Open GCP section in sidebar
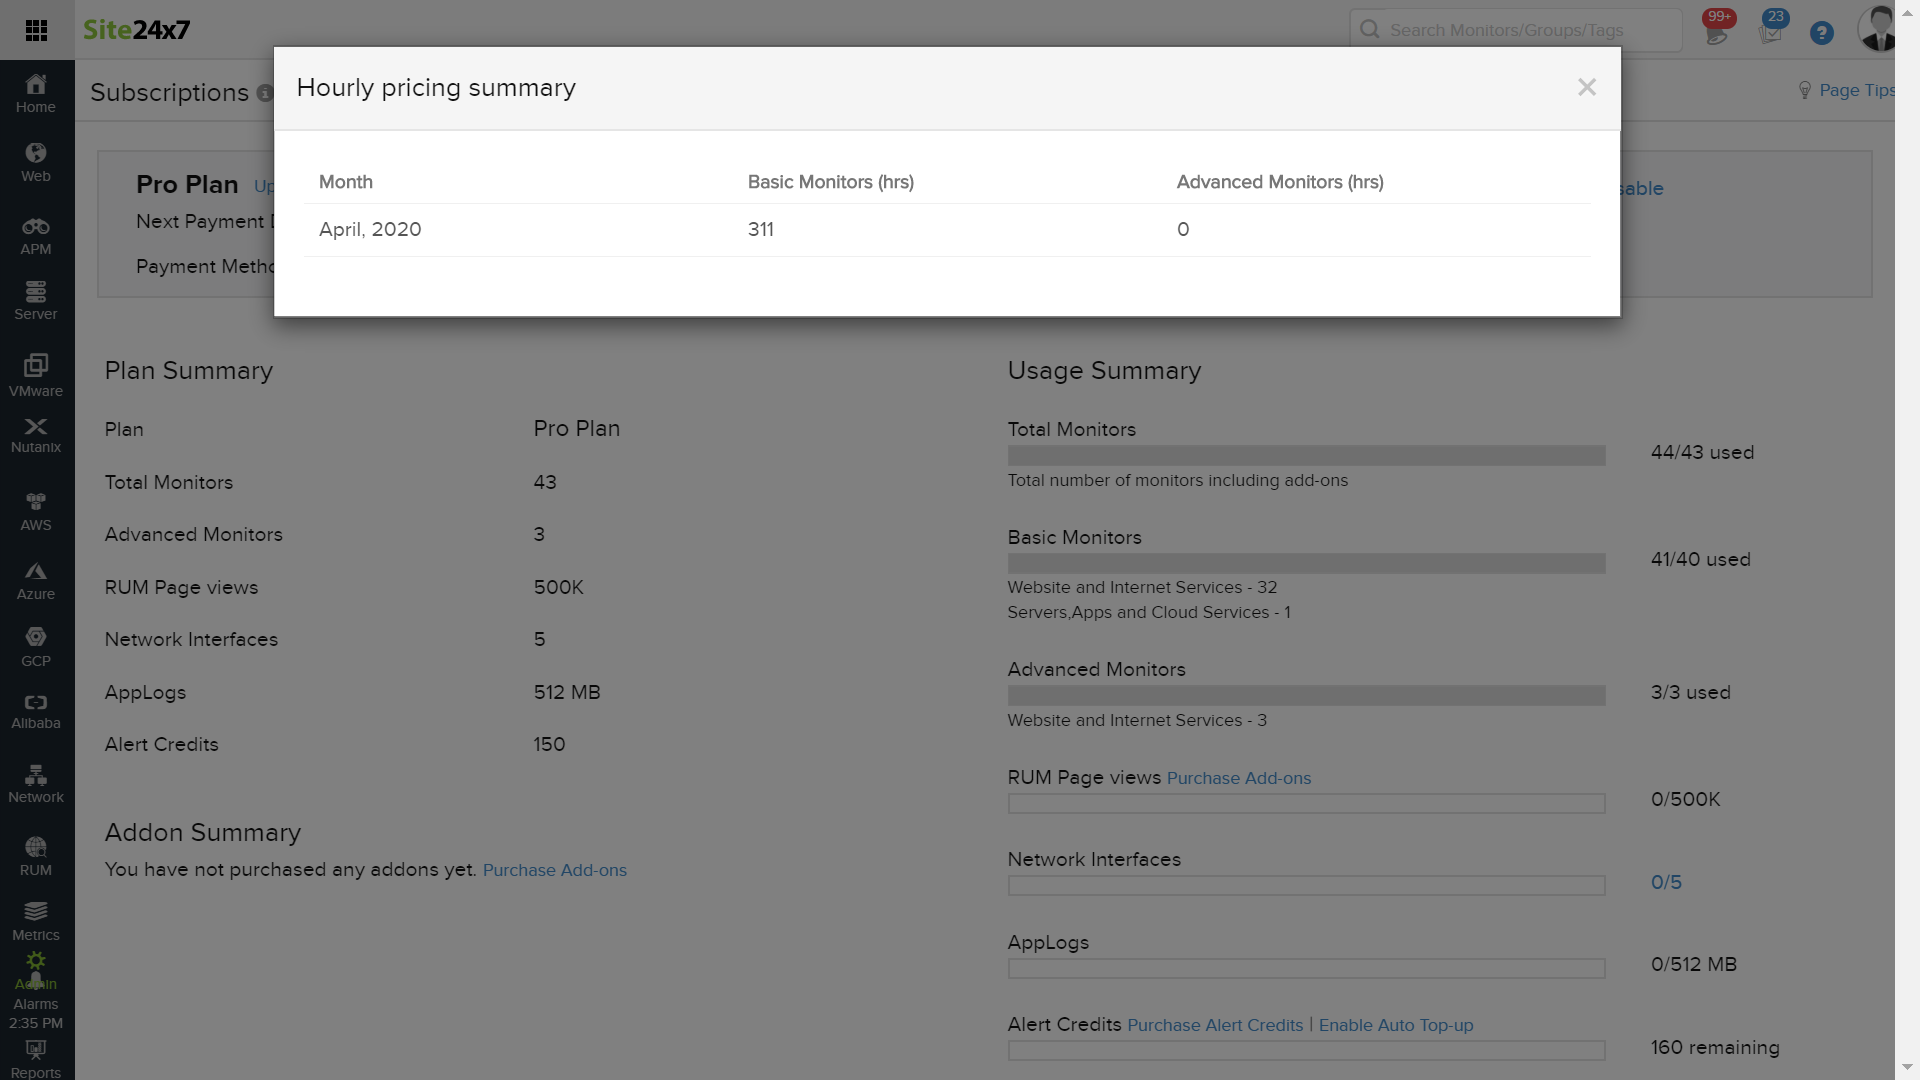 pyautogui.click(x=36, y=648)
